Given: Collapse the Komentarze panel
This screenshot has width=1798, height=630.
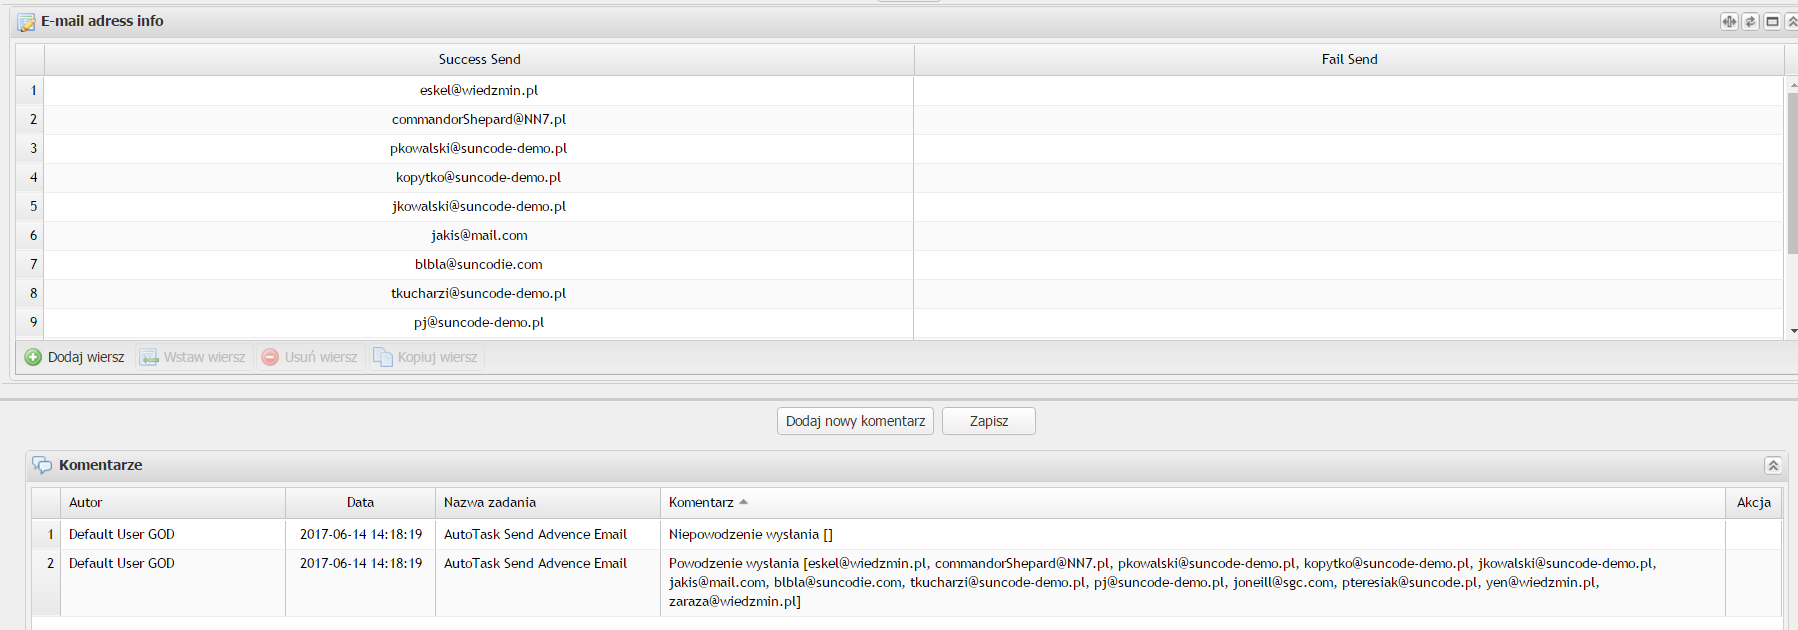Looking at the screenshot, I should [x=1773, y=465].
